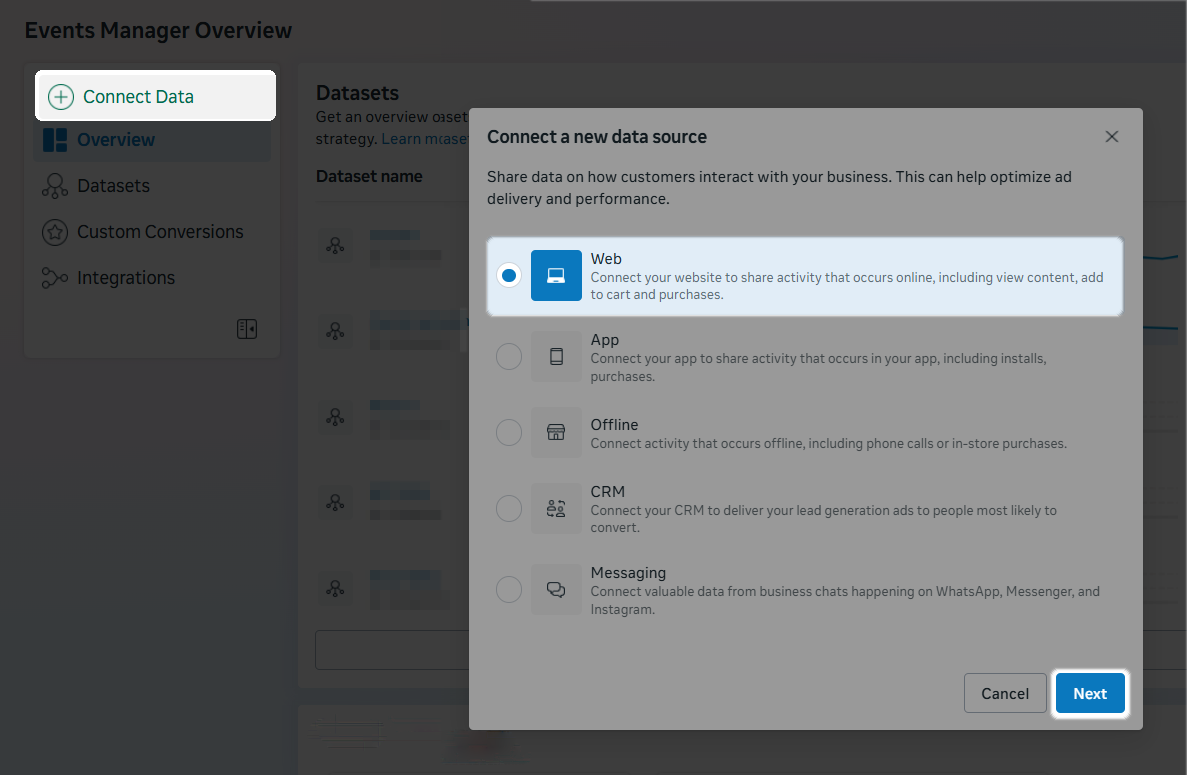
Task: Open the Overview sidebar item
Action: click(x=115, y=140)
